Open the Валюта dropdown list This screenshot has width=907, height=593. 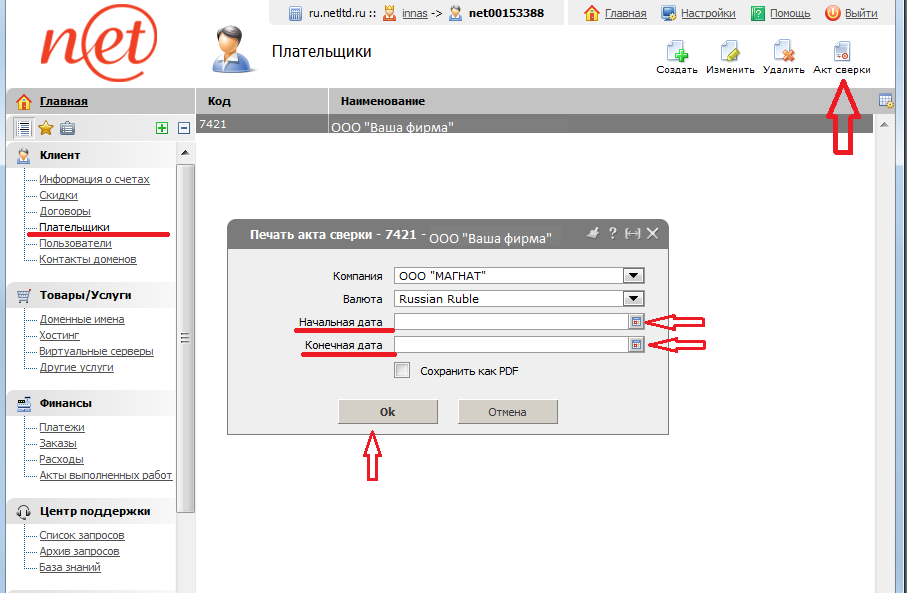click(632, 298)
